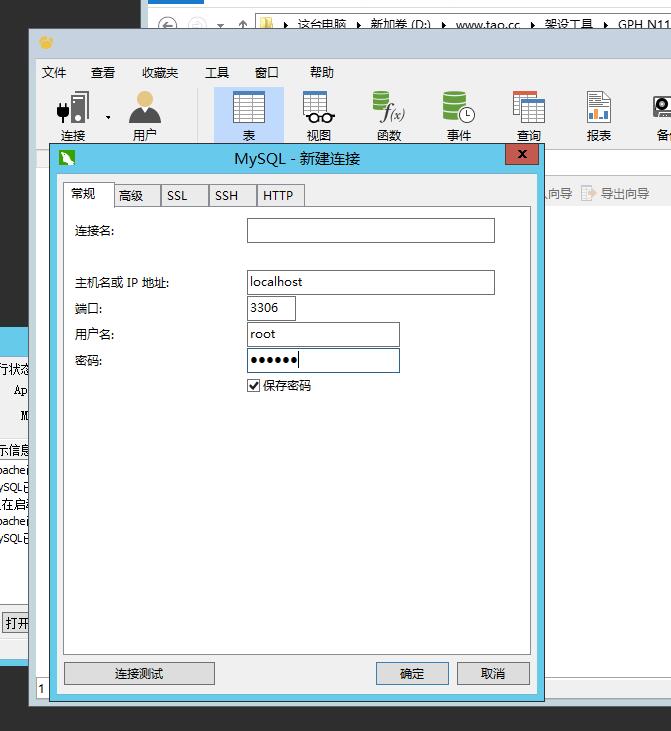Click the Cancel (取消) button
Viewport: 671px width, 731px height.
coord(493,674)
